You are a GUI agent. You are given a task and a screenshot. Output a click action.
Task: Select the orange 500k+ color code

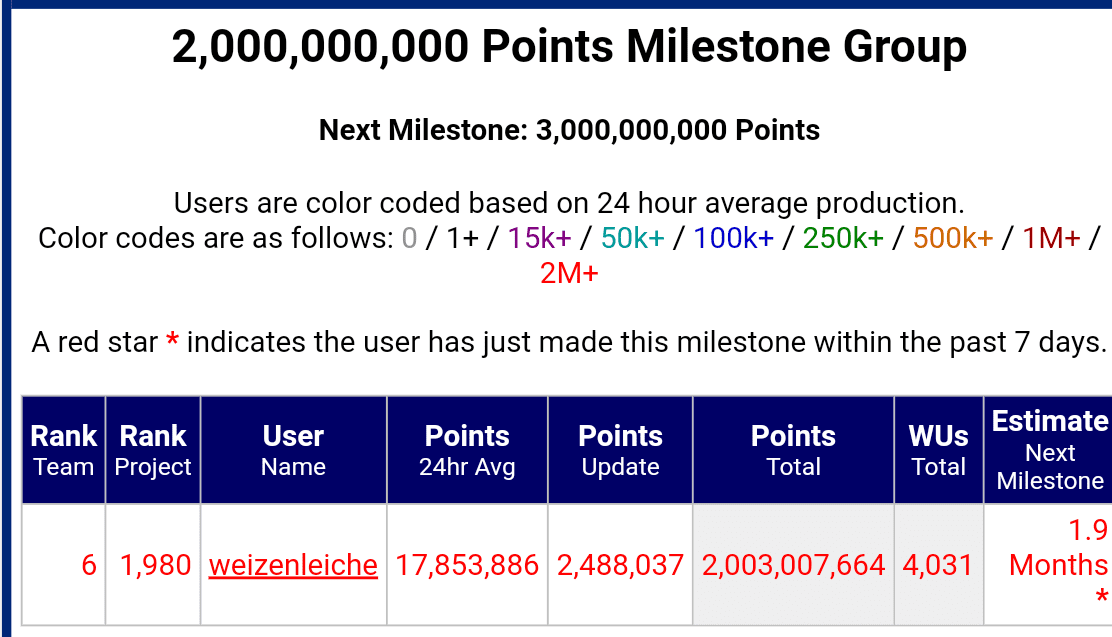[953, 238]
